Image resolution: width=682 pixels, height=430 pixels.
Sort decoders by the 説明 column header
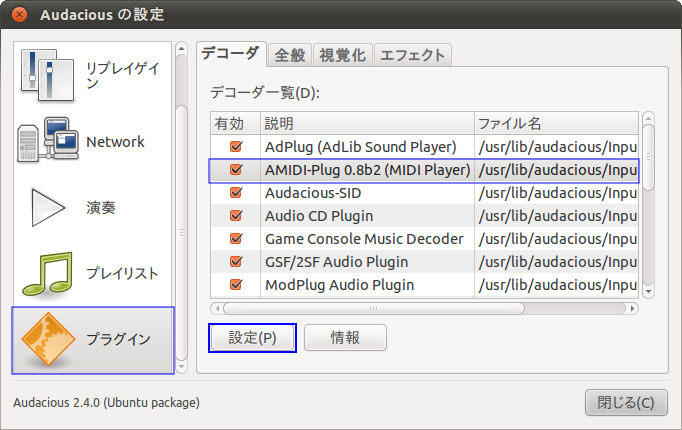(367, 123)
